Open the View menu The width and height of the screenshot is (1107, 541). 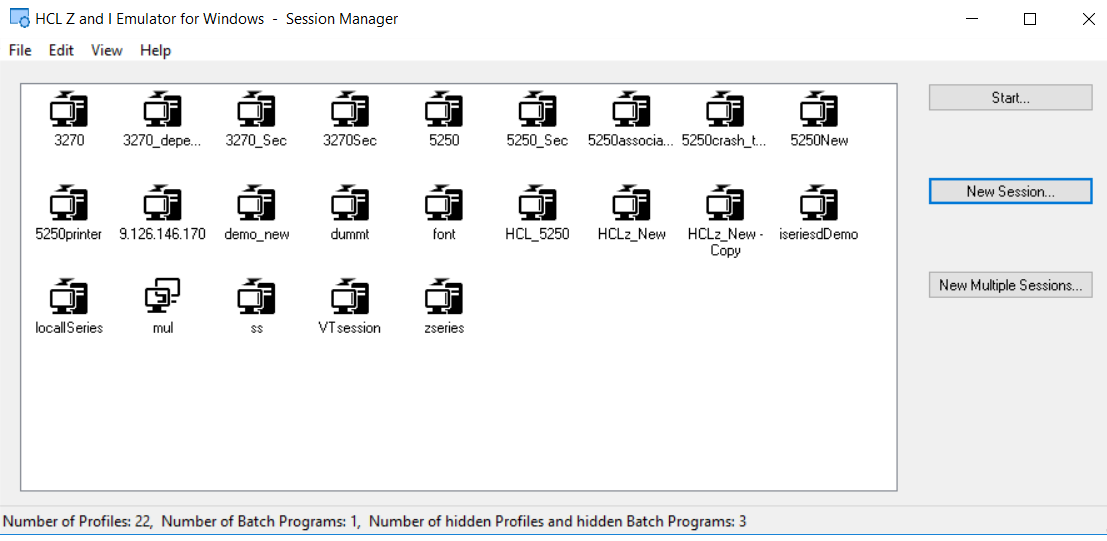click(x=107, y=50)
